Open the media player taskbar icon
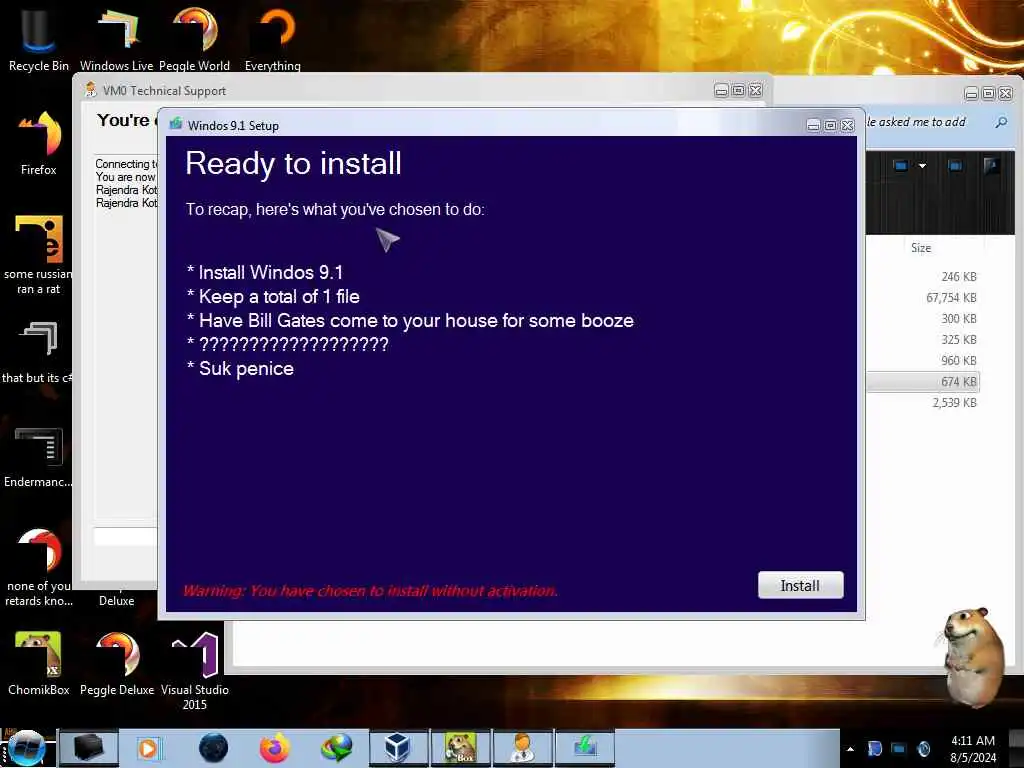 point(149,748)
